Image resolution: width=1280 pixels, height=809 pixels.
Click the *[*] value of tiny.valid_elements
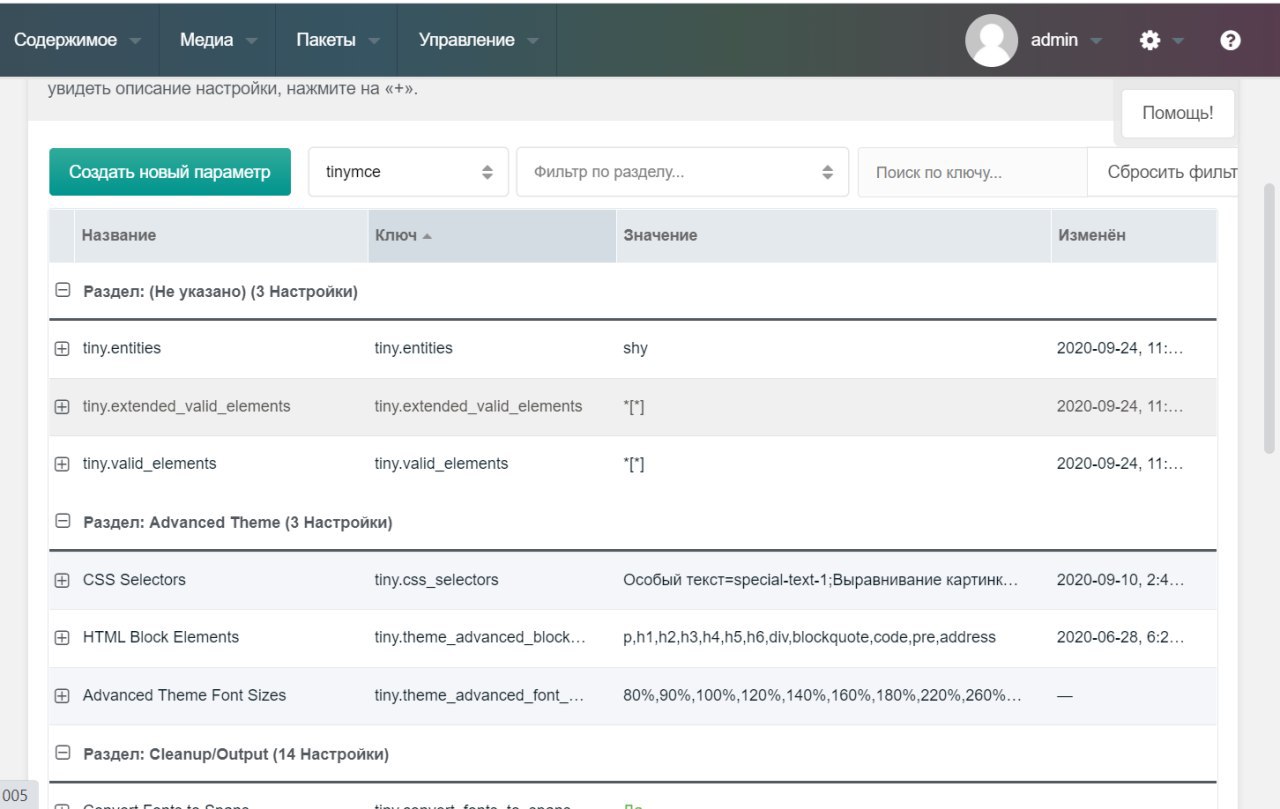pos(634,464)
